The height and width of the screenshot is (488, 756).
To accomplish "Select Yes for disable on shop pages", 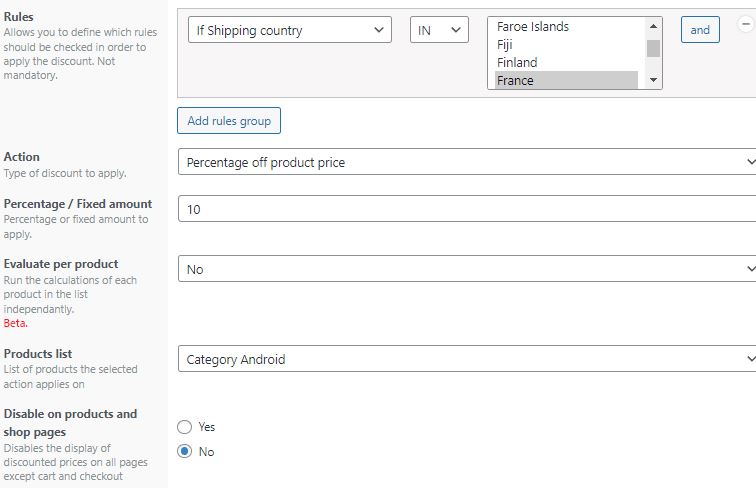I will (184, 427).
